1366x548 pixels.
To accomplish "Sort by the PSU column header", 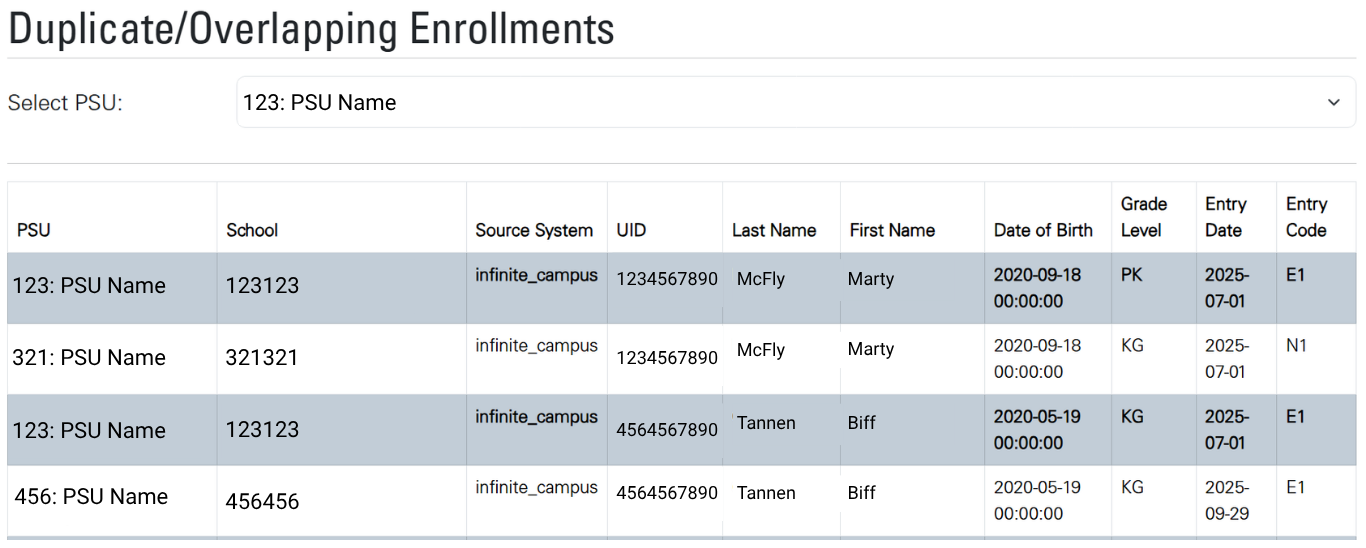I will (33, 230).
